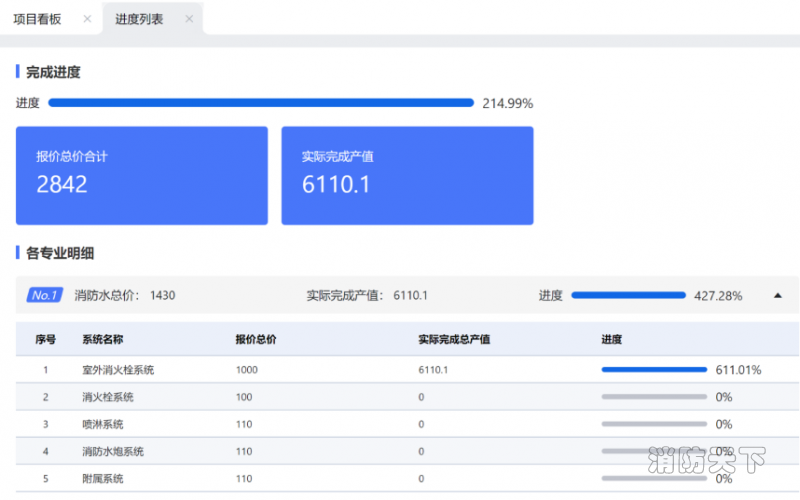Select the 消防水炮系统 row name
This screenshot has width=800, height=500.
pyautogui.click(x=113, y=451)
